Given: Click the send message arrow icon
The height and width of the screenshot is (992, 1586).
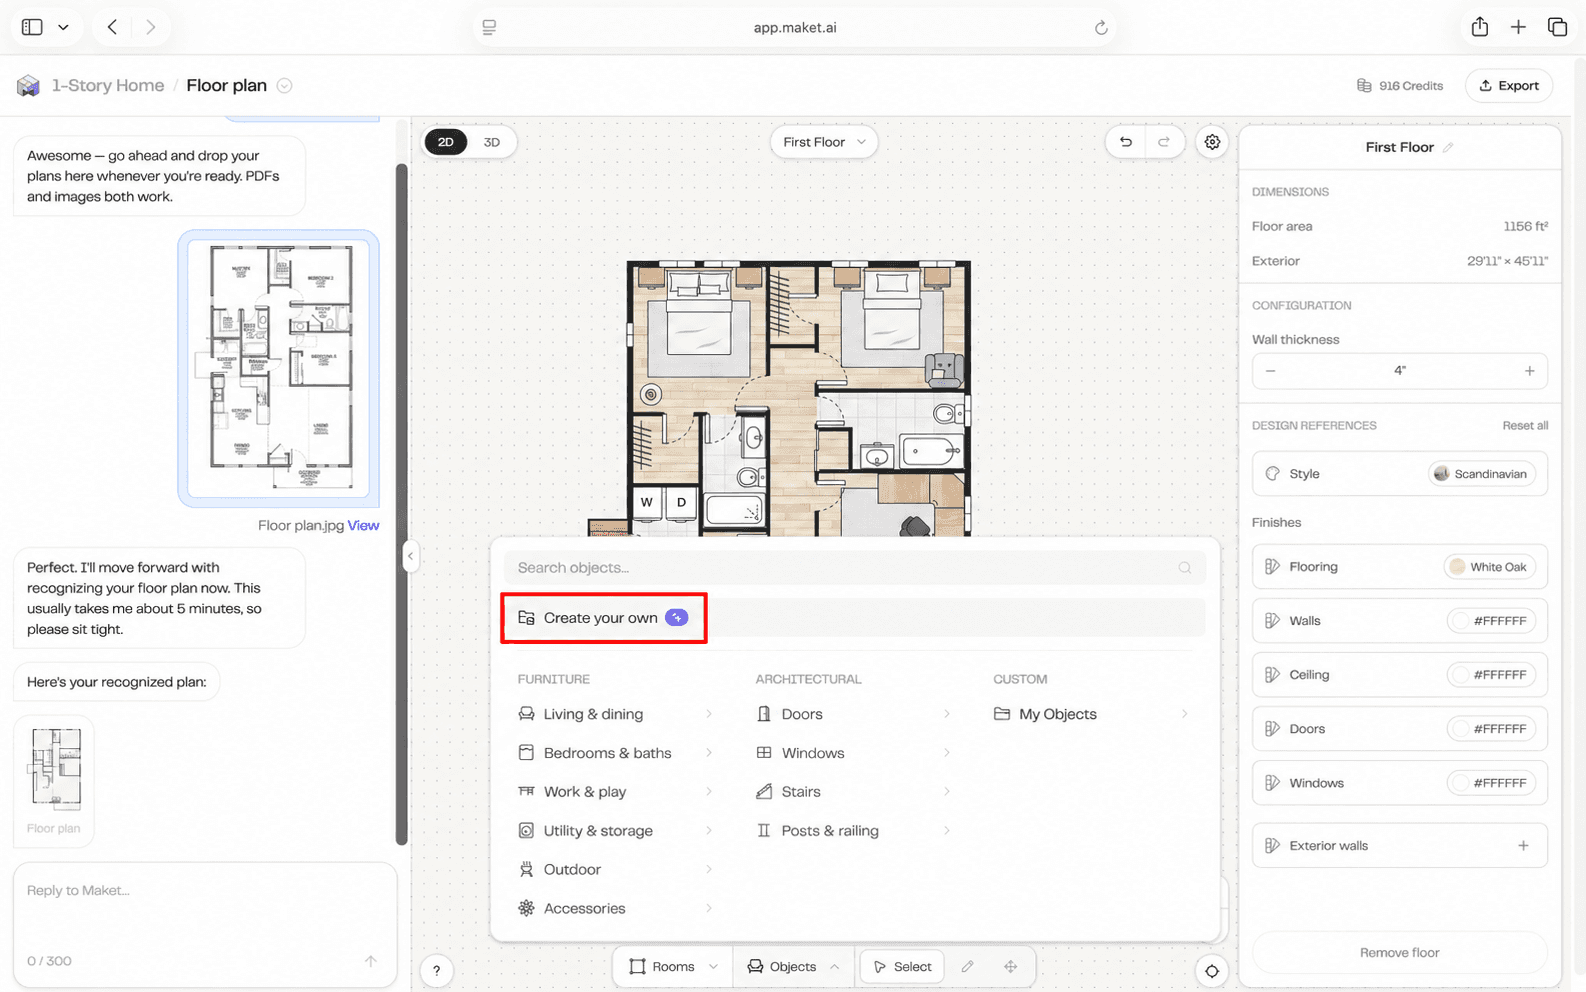Looking at the screenshot, I should (x=371, y=961).
